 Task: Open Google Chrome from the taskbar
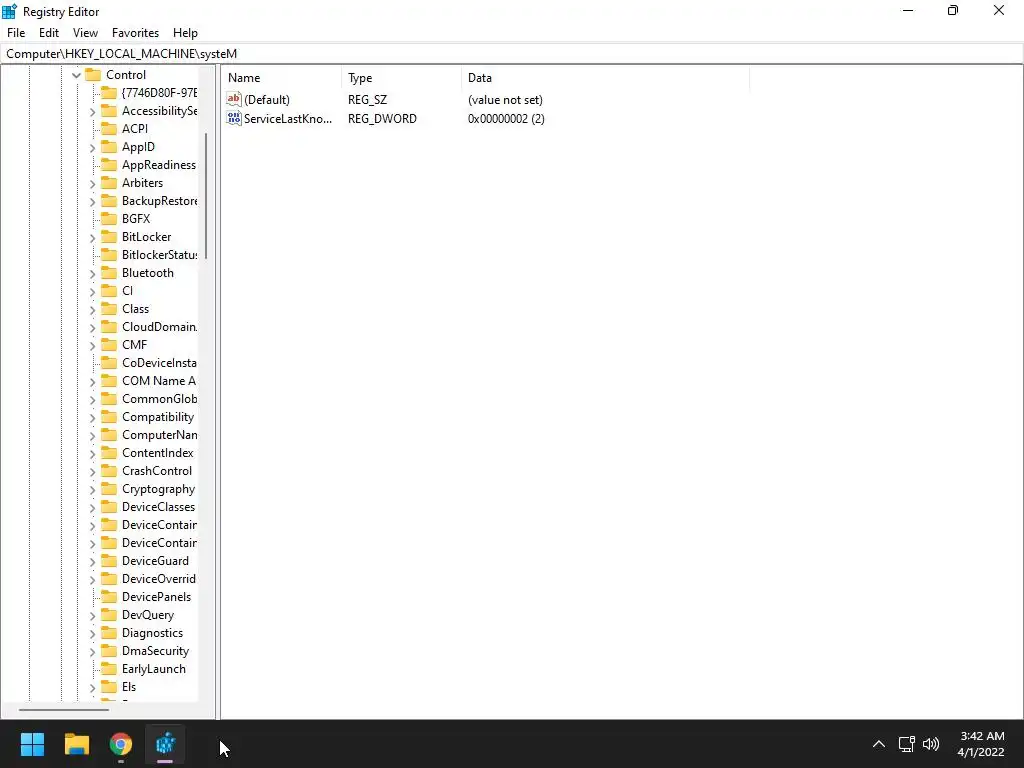click(x=121, y=744)
